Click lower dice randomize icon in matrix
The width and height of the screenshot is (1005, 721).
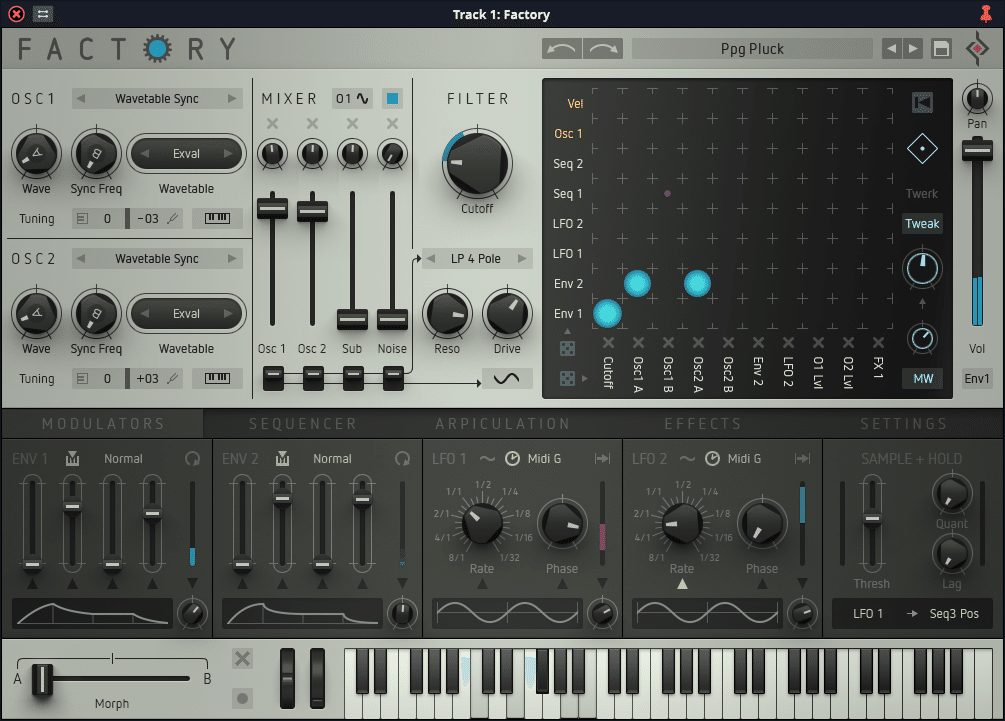pyautogui.click(x=567, y=378)
